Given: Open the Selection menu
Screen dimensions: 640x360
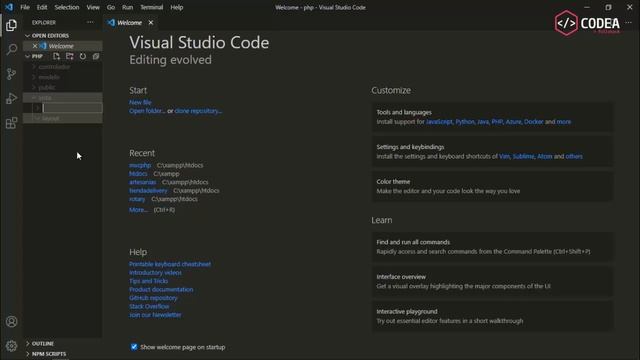Looking at the screenshot, I should tap(67, 7).
